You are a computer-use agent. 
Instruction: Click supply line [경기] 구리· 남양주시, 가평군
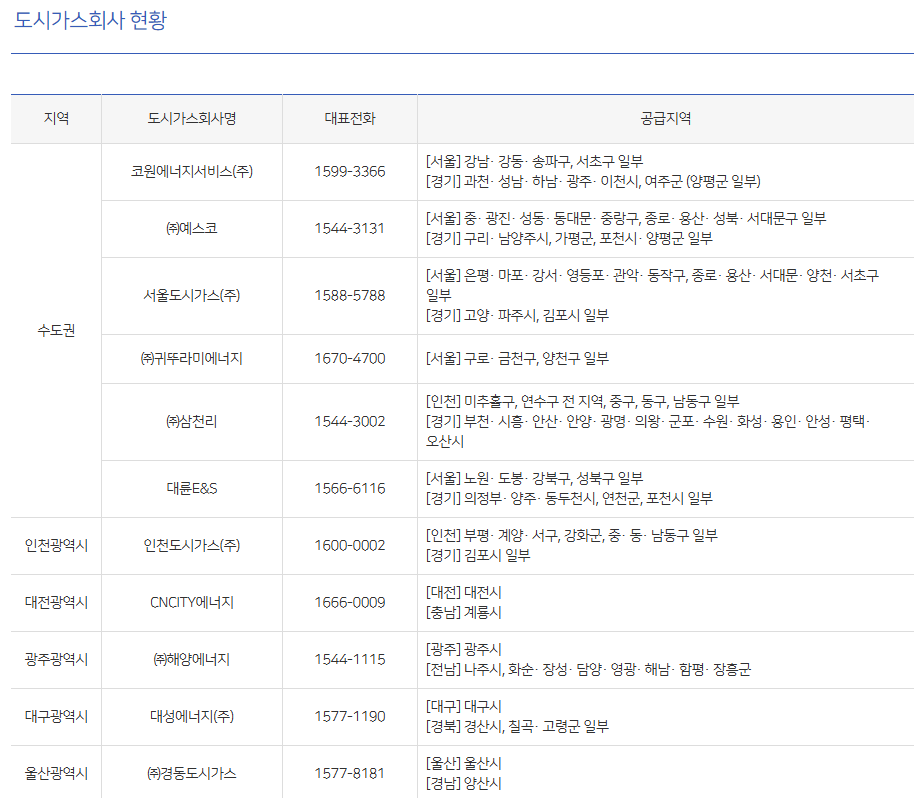pos(569,238)
